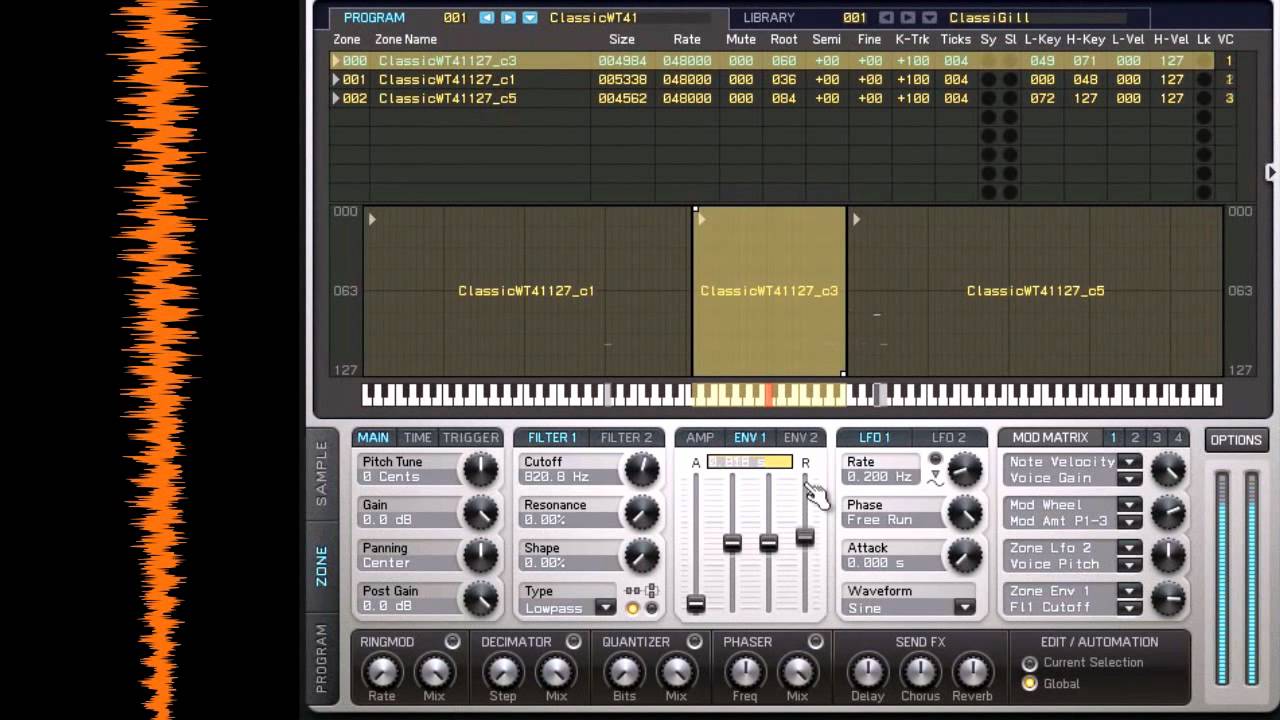Select the PROGRAM side tab

[322, 658]
